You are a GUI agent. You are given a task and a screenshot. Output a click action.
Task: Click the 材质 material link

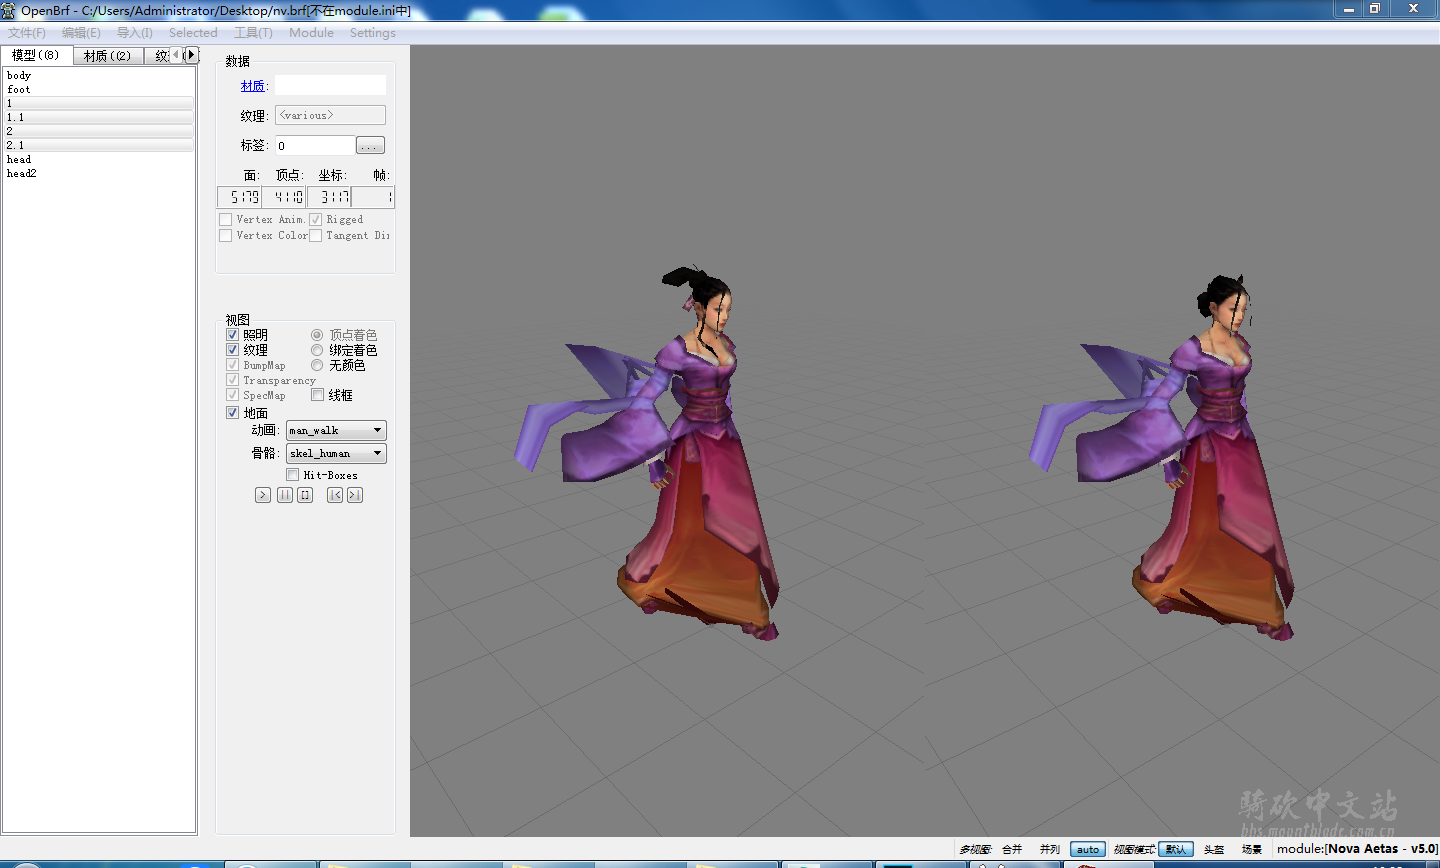[x=253, y=86]
